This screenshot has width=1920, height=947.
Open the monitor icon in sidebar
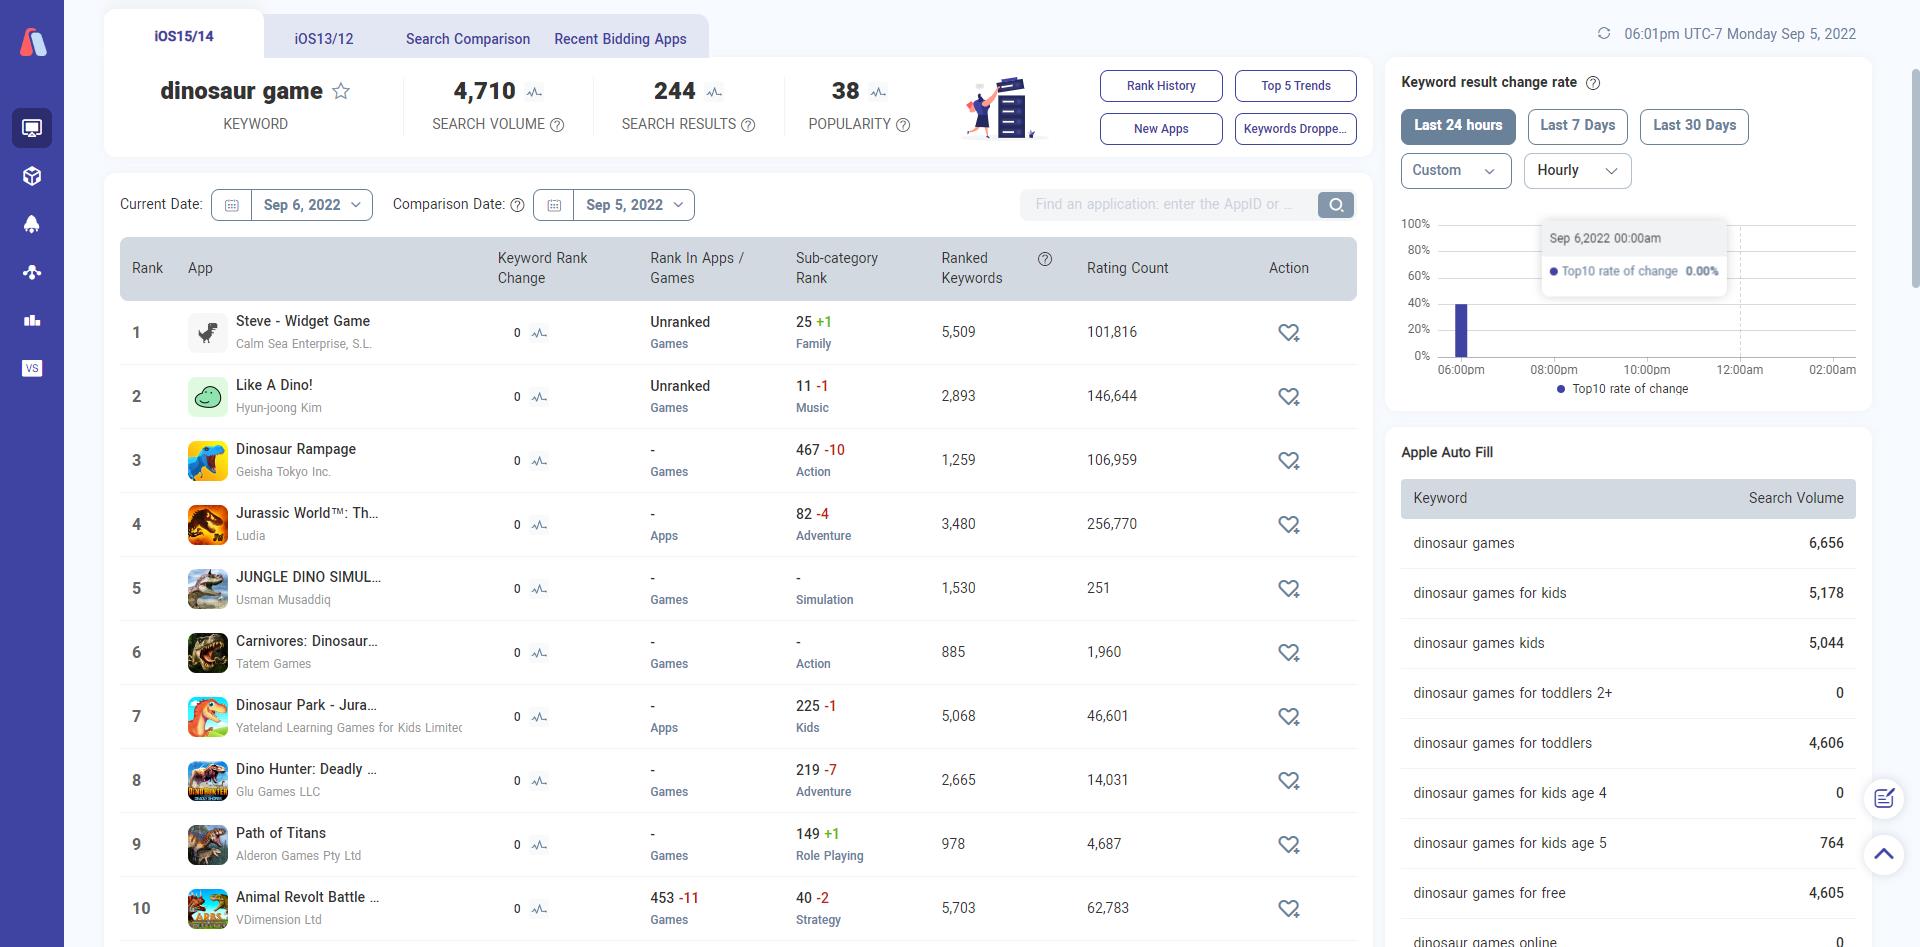pos(32,128)
